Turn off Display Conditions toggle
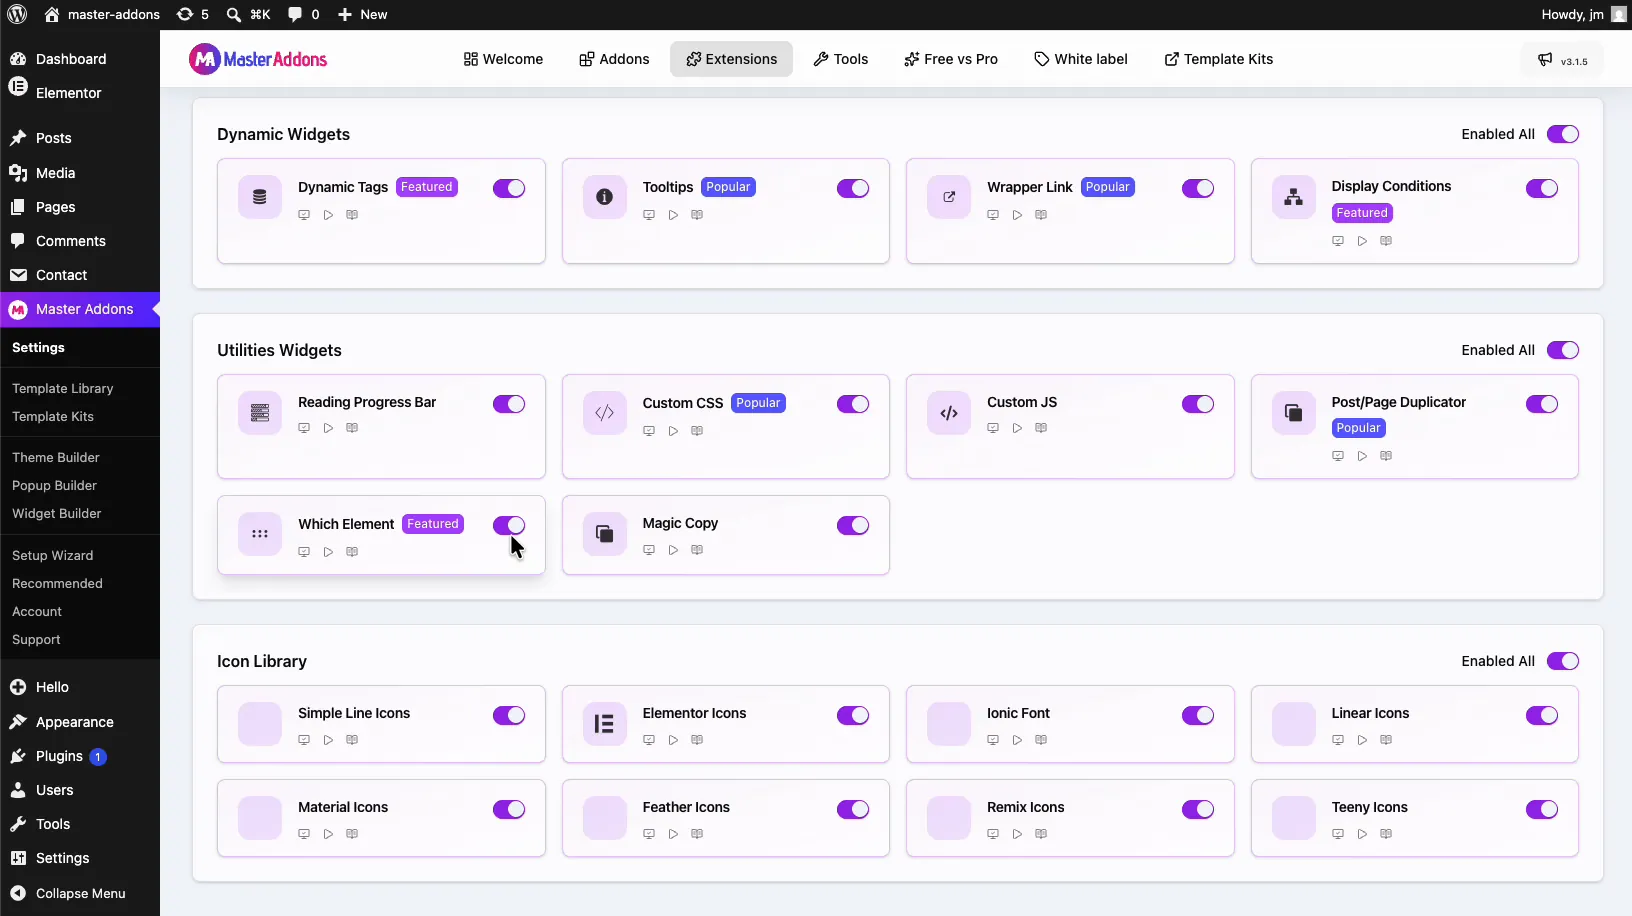1632x916 pixels. click(x=1542, y=188)
